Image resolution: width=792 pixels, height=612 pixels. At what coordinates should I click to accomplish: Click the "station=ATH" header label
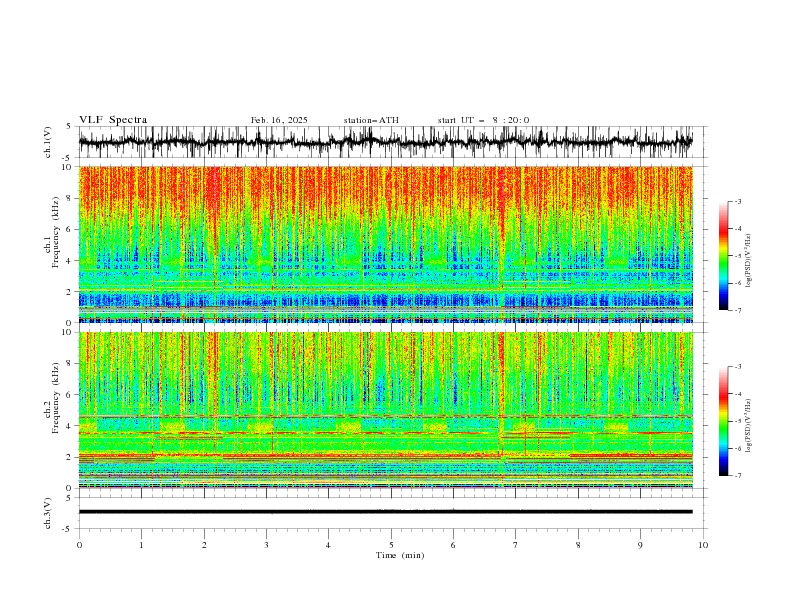tap(371, 120)
